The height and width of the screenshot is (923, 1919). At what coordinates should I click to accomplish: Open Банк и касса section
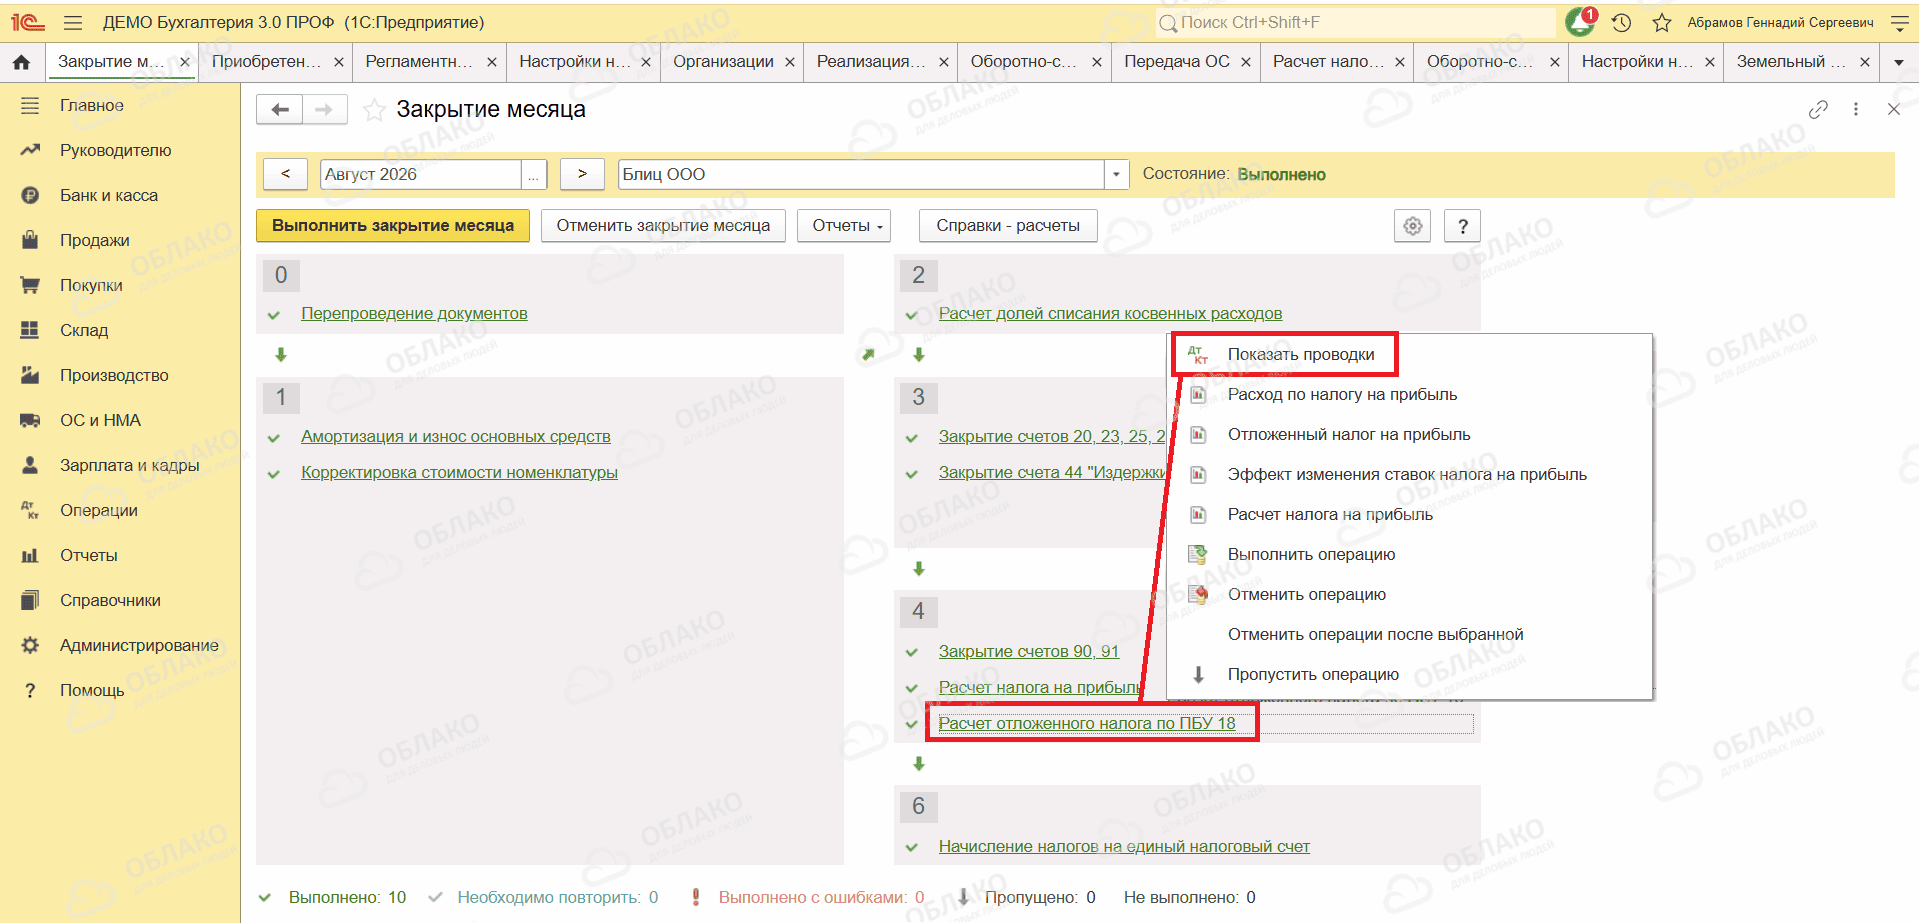pos(108,195)
